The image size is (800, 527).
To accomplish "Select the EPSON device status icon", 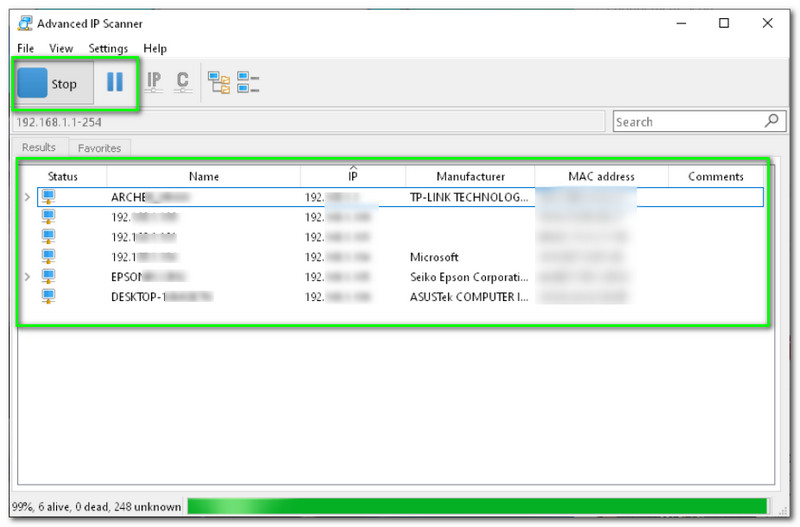I will tap(48, 276).
